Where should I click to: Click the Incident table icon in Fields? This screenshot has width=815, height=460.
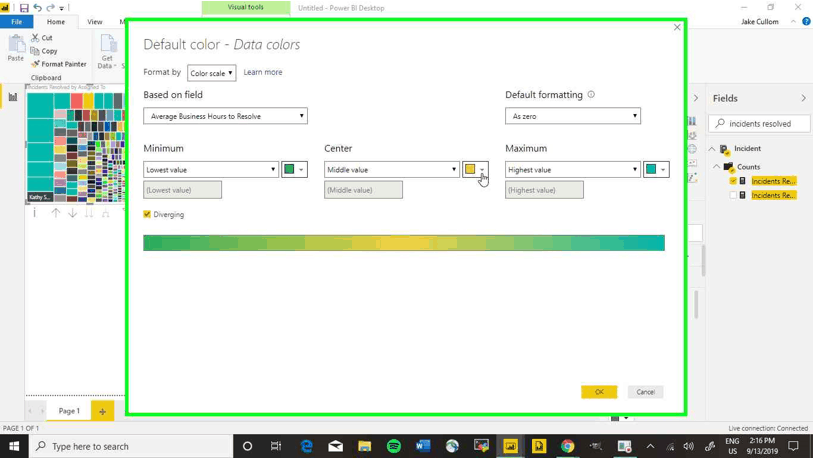point(724,149)
